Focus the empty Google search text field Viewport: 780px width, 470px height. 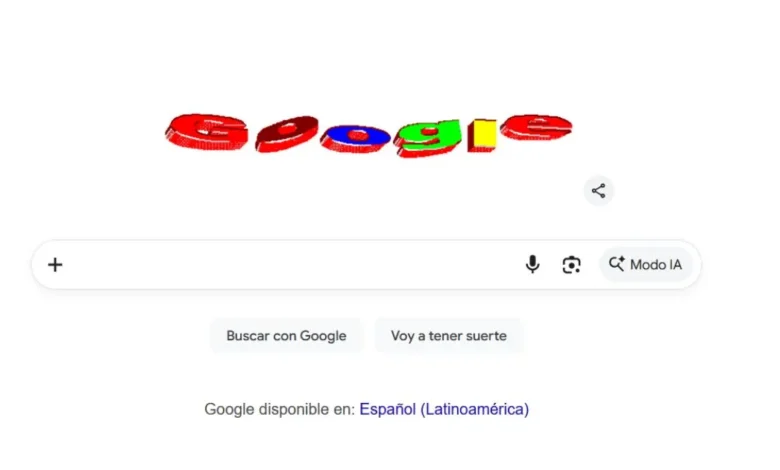coord(293,265)
